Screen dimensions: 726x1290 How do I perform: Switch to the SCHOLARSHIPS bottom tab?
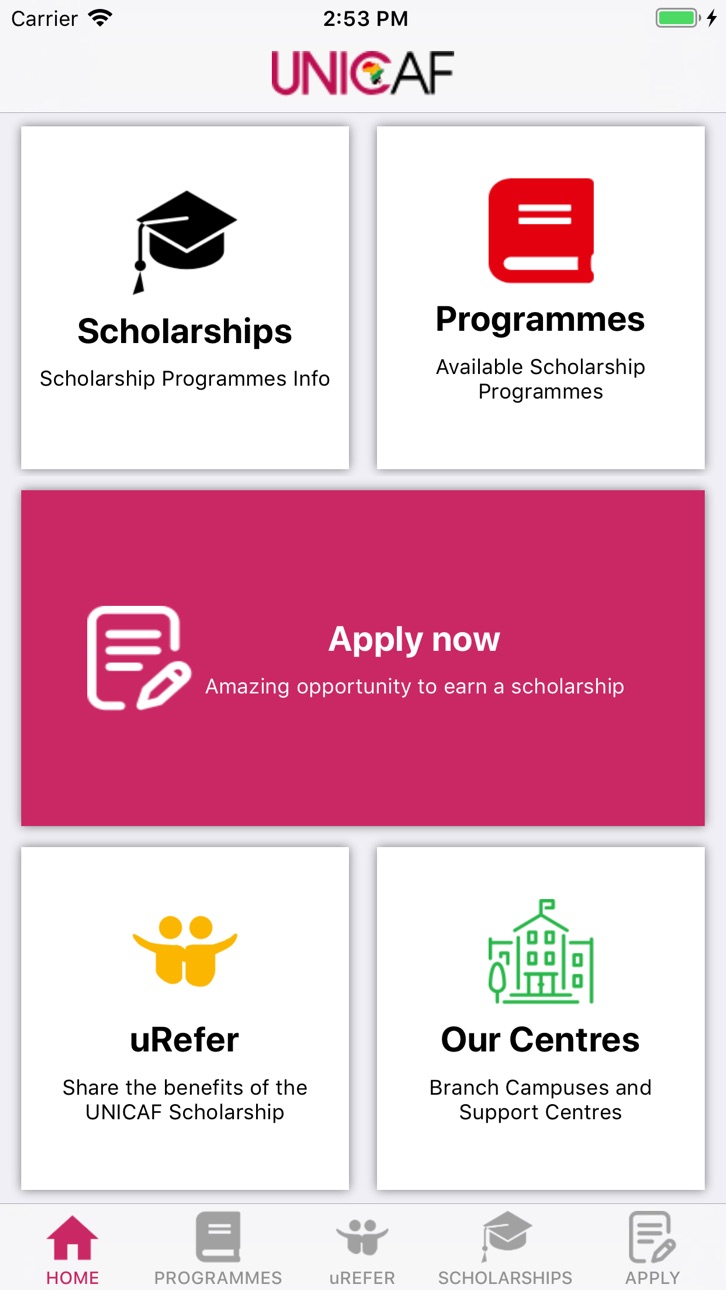[x=505, y=1249]
